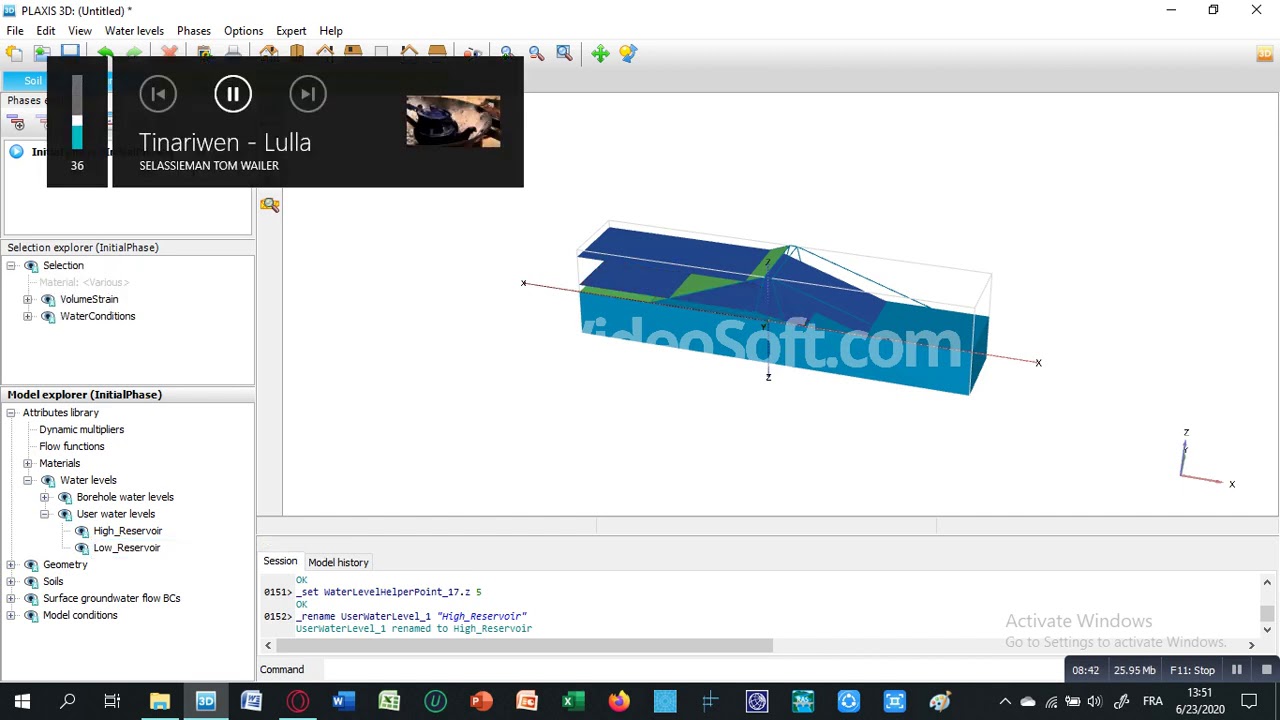Viewport: 1280px width, 720px height.
Task: Open the Opera browser taskbar icon
Action: pyautogui.click(x=297, y=701)
